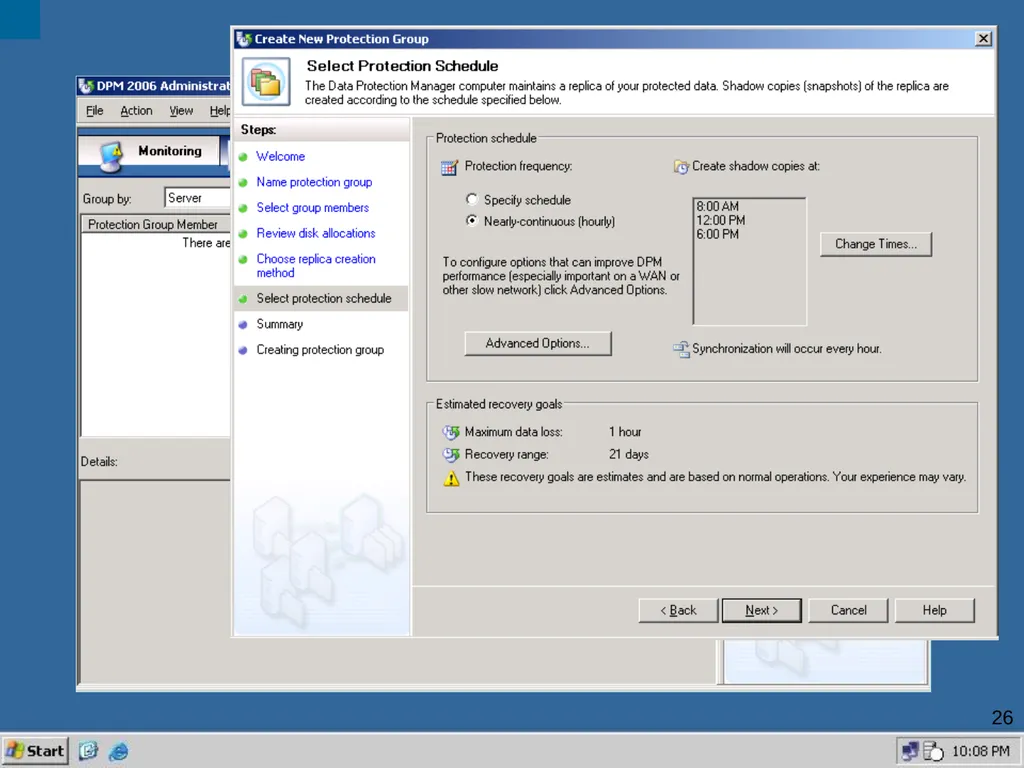
Task: Select 6:00 PM in shadow copy list
Action: pos(718,234)
